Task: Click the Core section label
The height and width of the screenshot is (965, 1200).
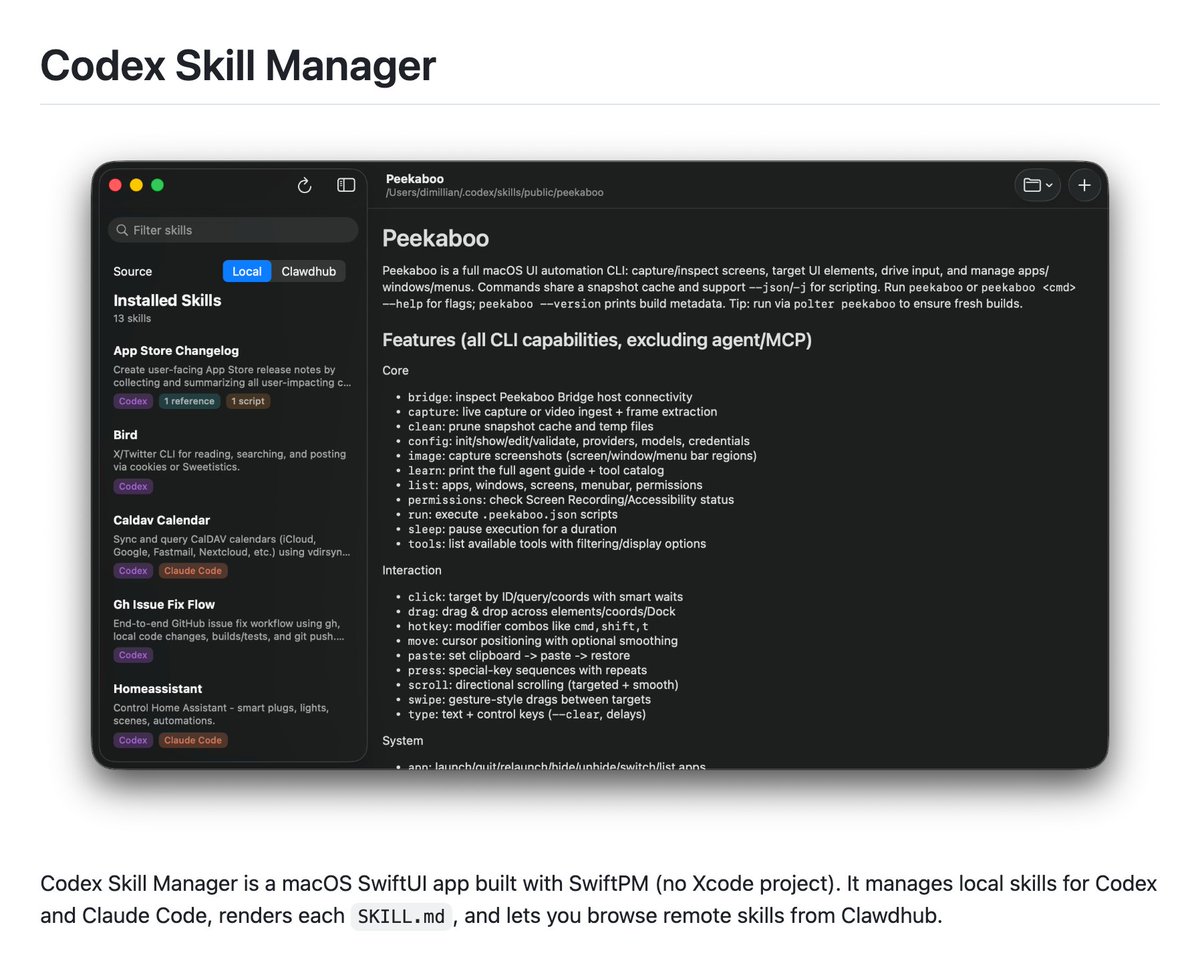Action: click(396, 370)
